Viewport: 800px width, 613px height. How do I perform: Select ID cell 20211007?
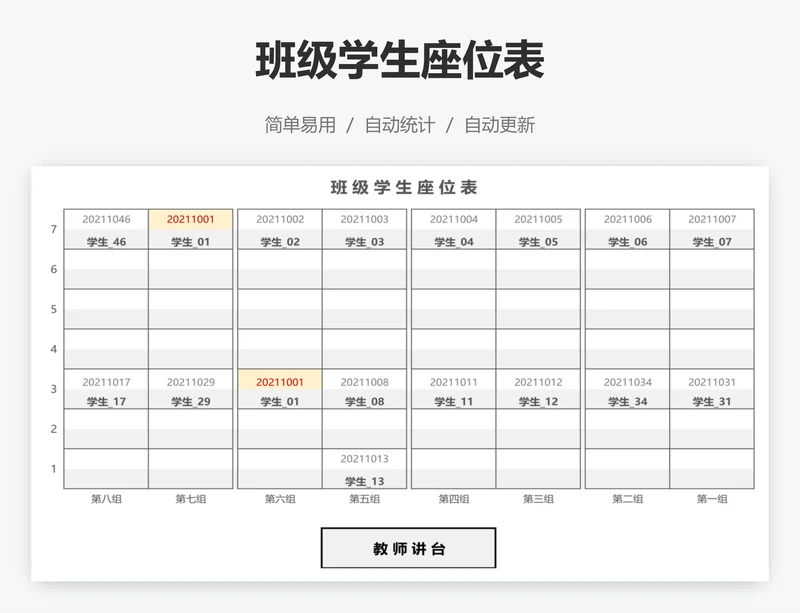point(712,219)
